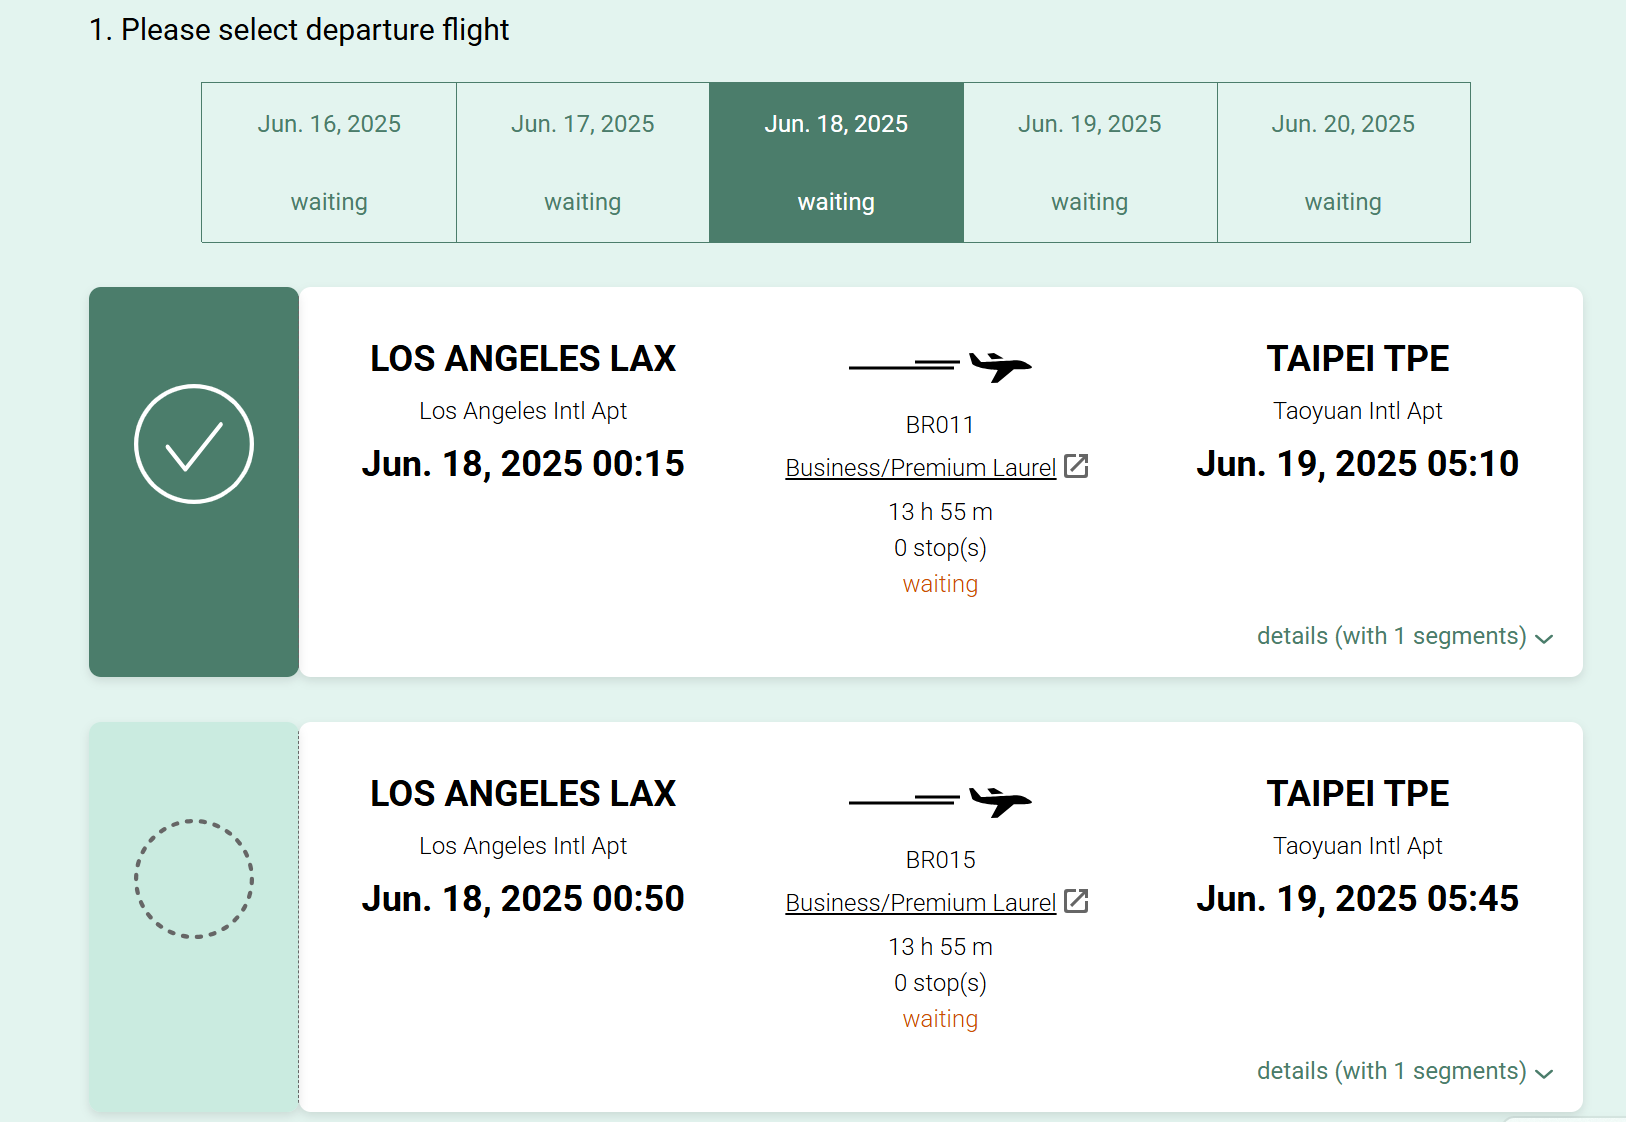Click checkmark circle icon of selected BR011 flight
The height and width of the screenshot is (1122, 1626).
point(194,444)
